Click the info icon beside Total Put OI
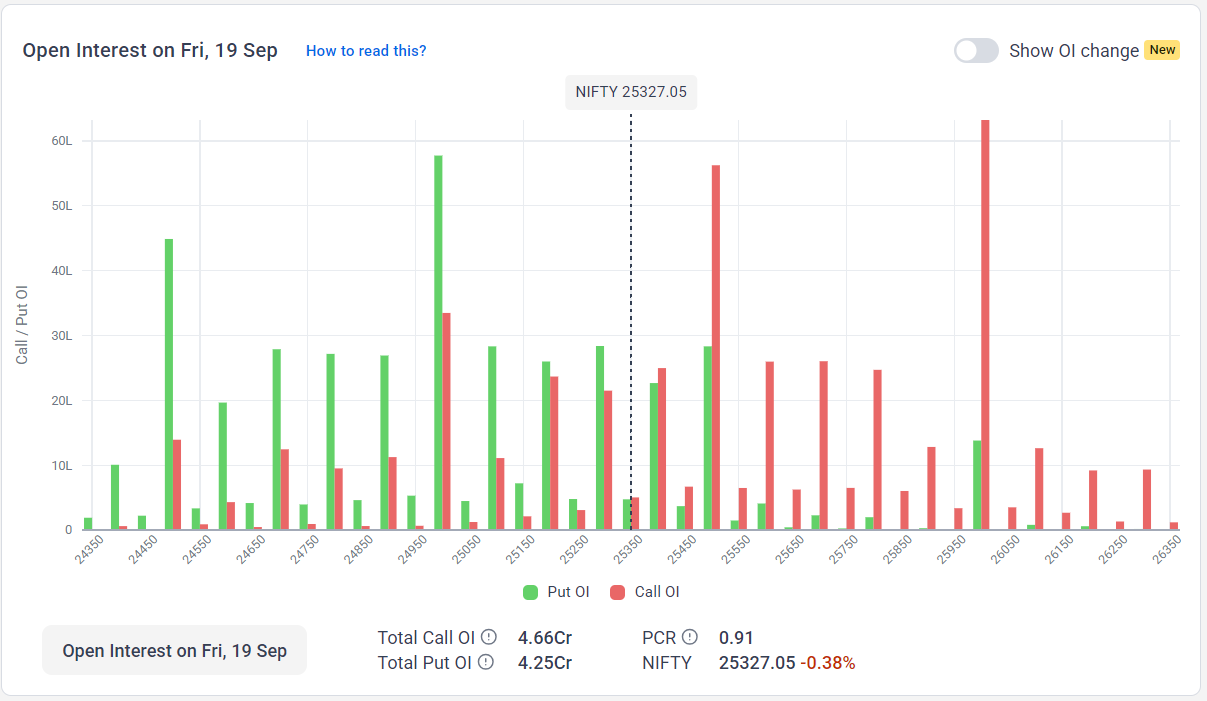 pyautogui.click(x=486, y=662)
